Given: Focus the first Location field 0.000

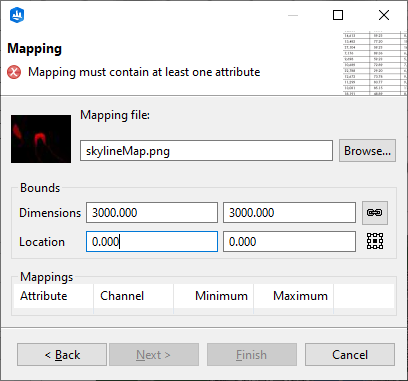Looking at the screenshot, I should (x=152, y=241).
